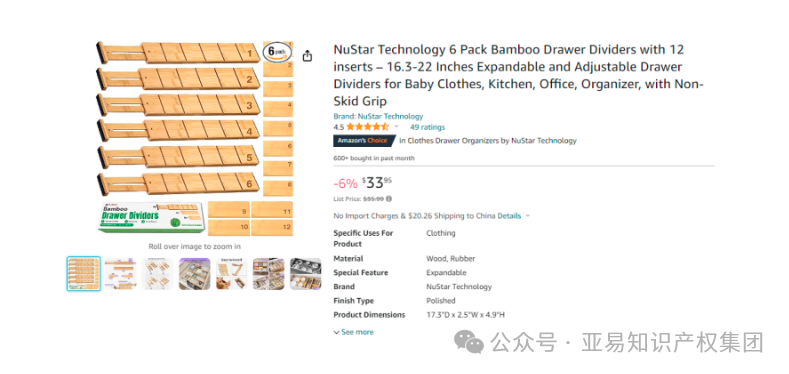Click the main drawer dividers product image
The height and width of the screenshot is (374, 789).
[x=195, y=138]
